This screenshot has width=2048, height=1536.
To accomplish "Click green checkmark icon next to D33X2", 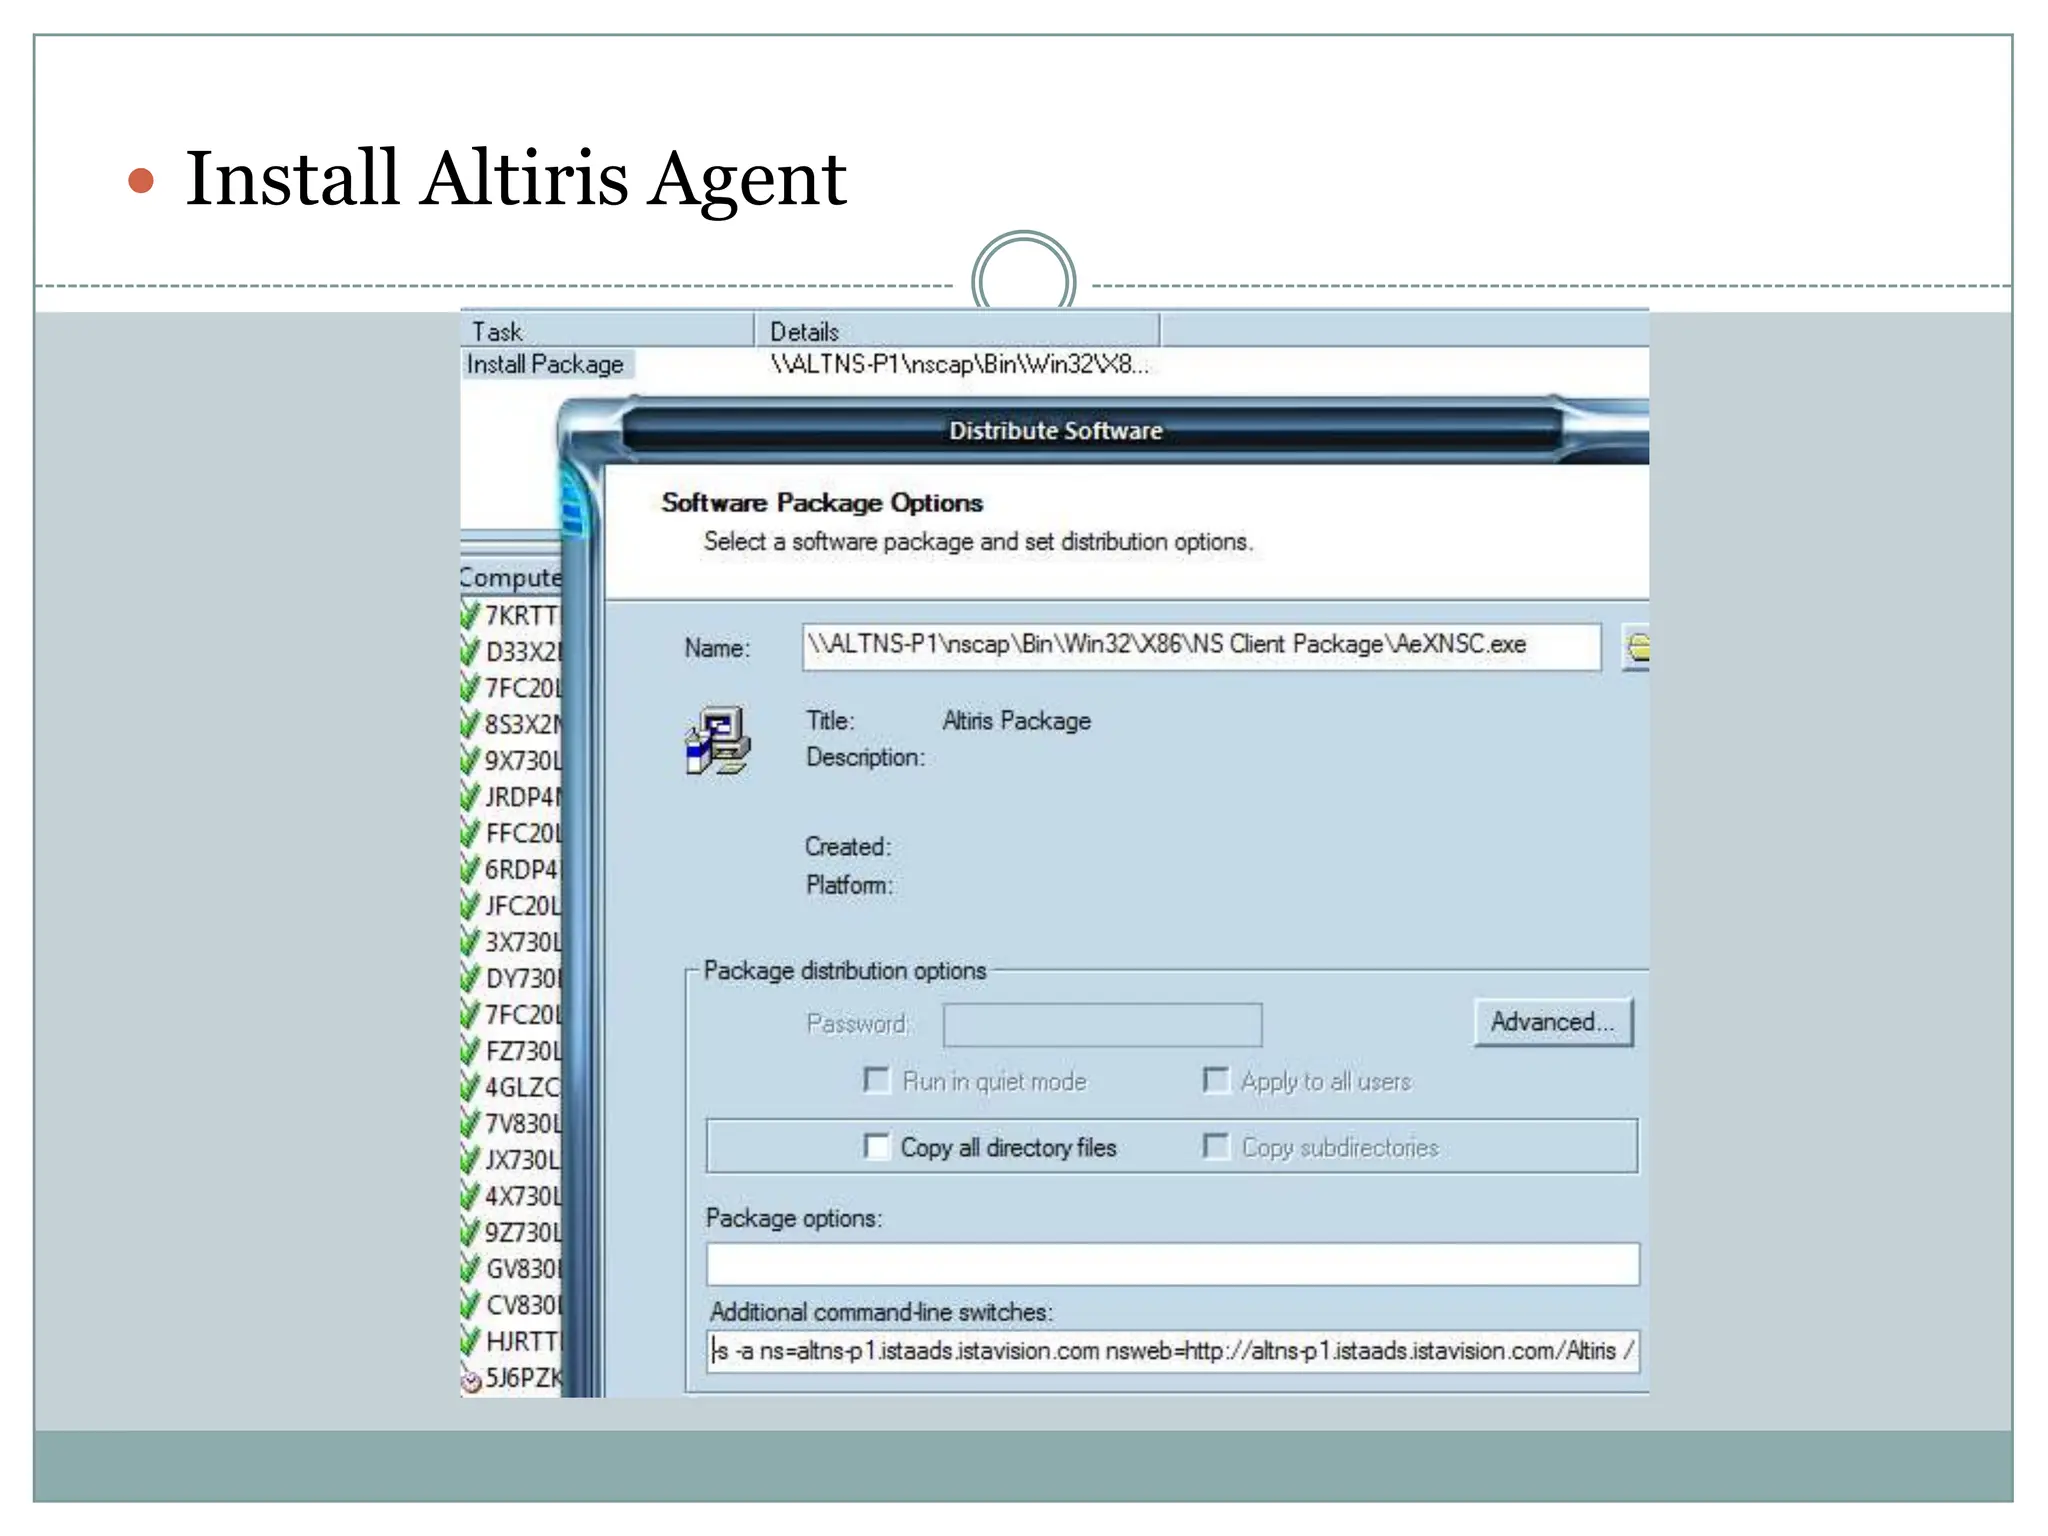I will coord(470,650).
